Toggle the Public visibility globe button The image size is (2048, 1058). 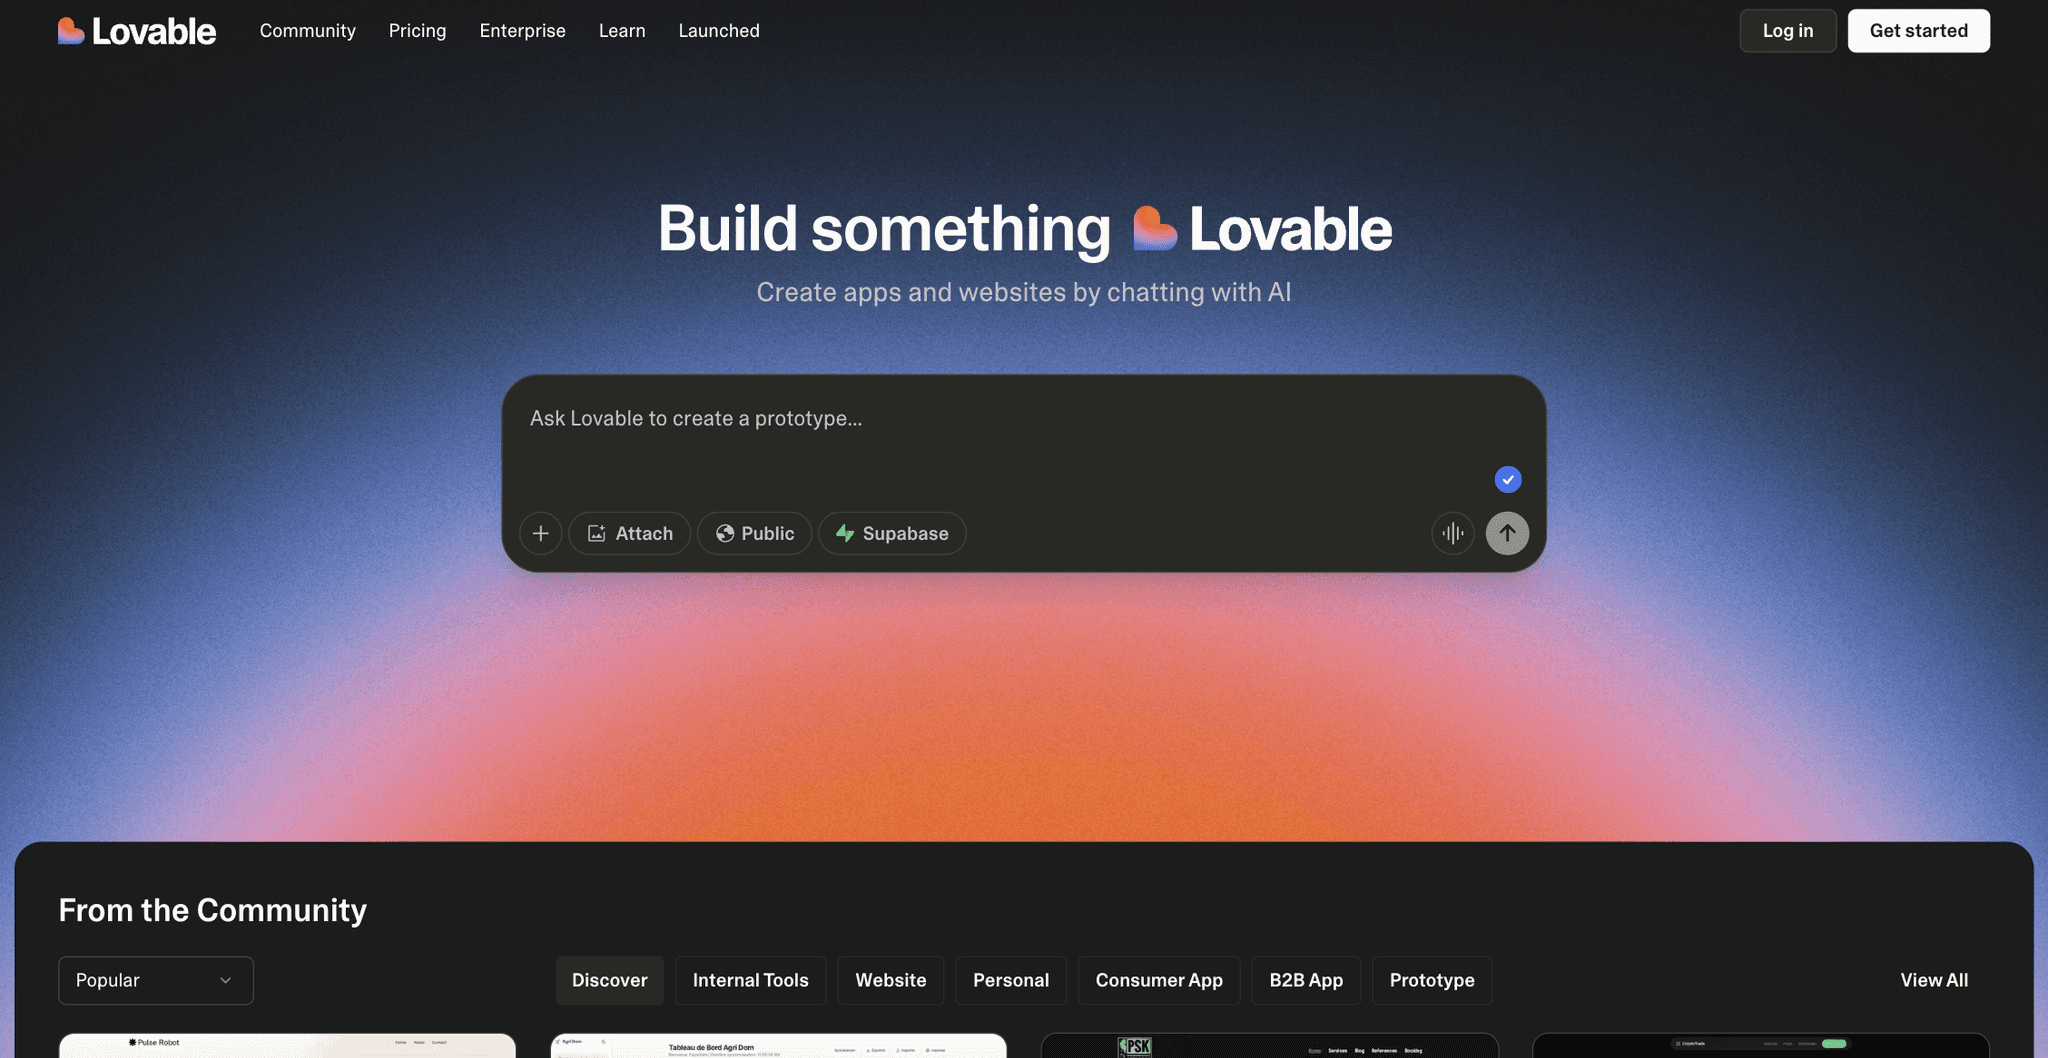point(754,533)
